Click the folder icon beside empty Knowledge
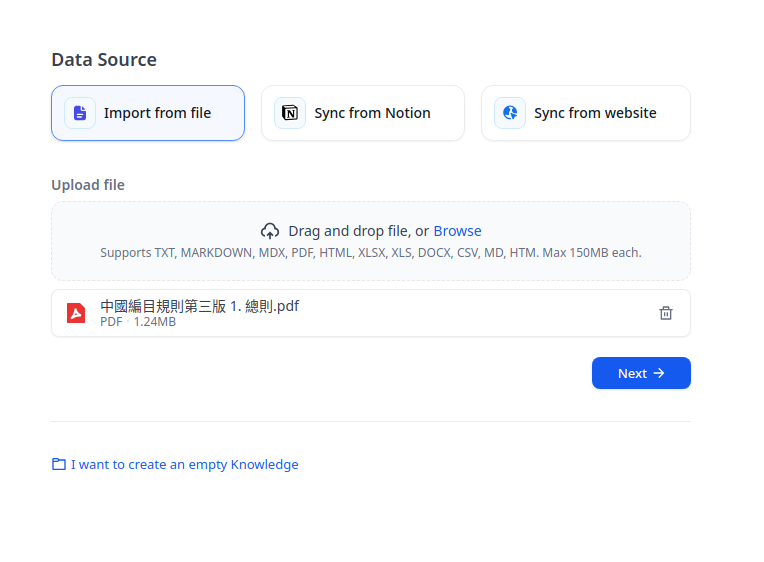The height and width of the screenshot is (562, 764). click(x=59, y=464)
